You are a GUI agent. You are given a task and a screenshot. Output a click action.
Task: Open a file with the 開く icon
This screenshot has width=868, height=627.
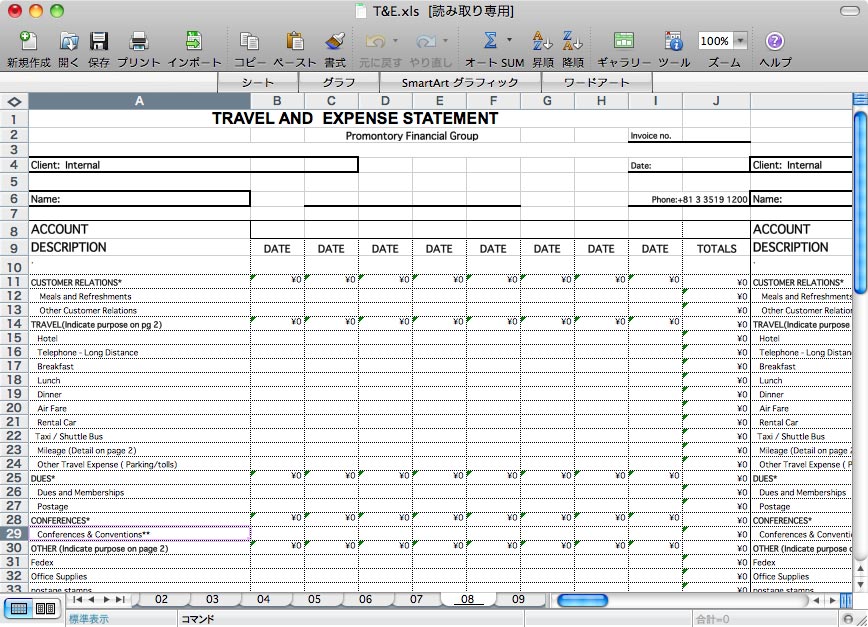pyautogui.click(x=69, y=42)
